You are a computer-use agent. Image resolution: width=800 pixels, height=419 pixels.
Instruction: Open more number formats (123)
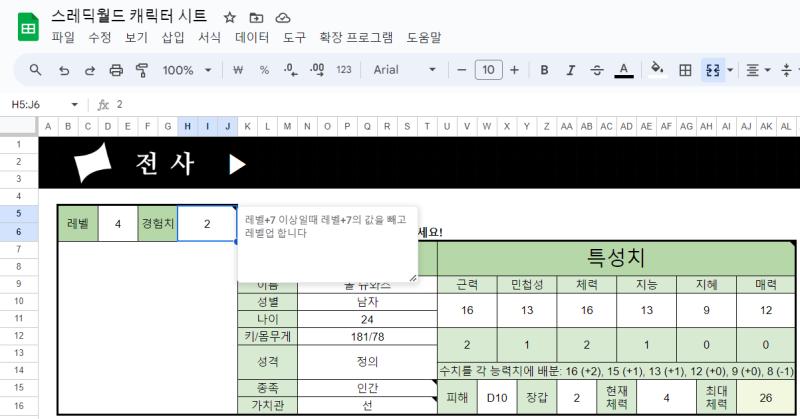(x=344, y=70)
